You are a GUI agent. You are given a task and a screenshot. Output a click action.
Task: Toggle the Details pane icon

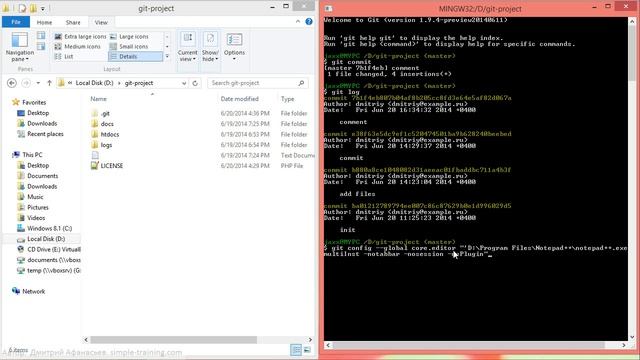(x=41, y=47)
